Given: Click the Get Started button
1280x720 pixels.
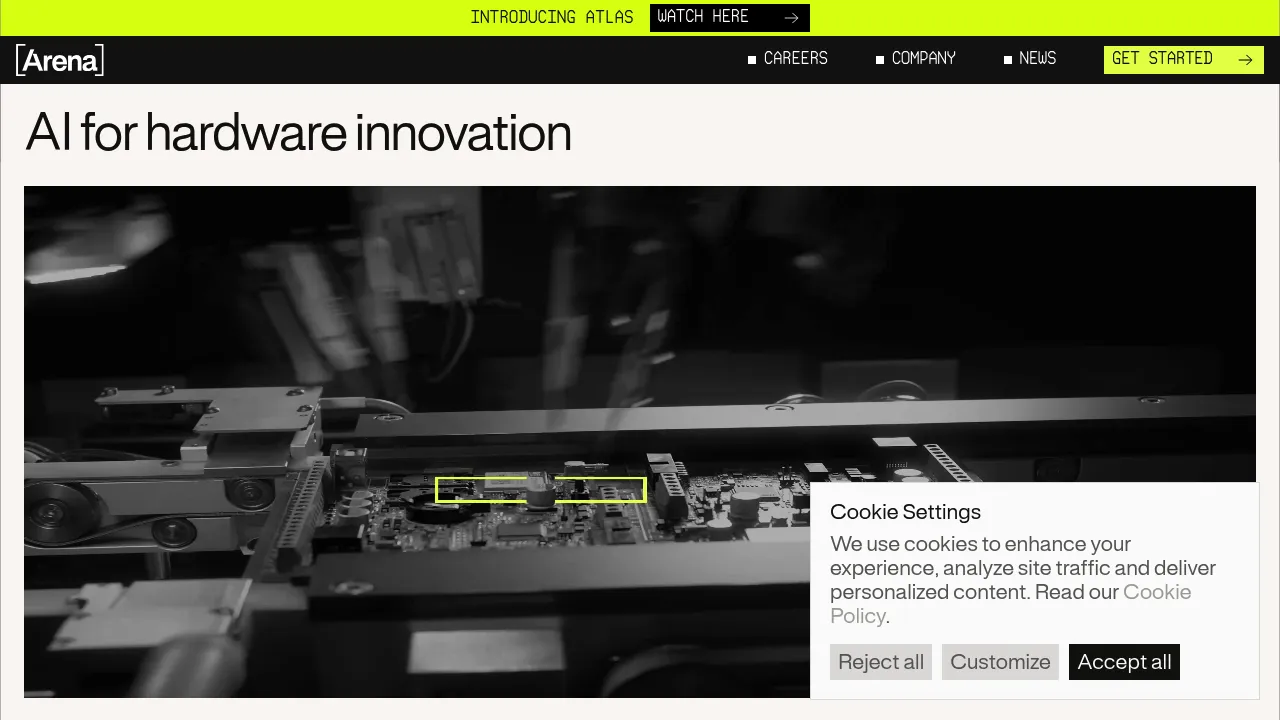Looking at the screenshot, I should (1184, 60).
